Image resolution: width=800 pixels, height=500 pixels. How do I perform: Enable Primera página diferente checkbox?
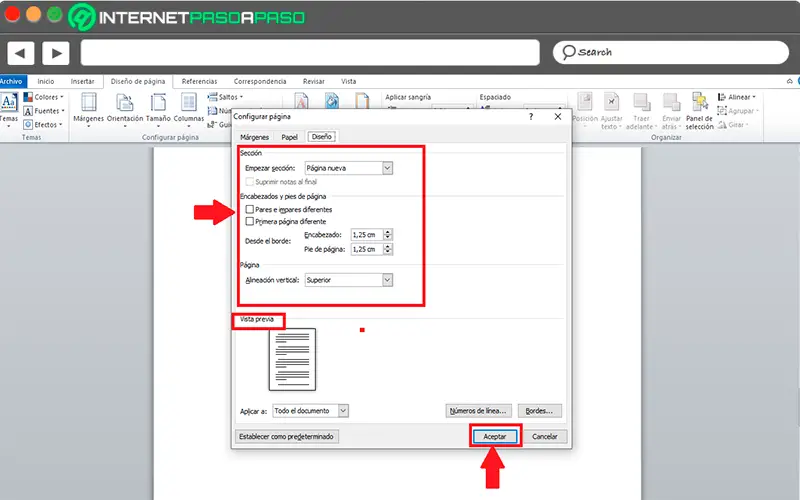(x=249, y=221)
